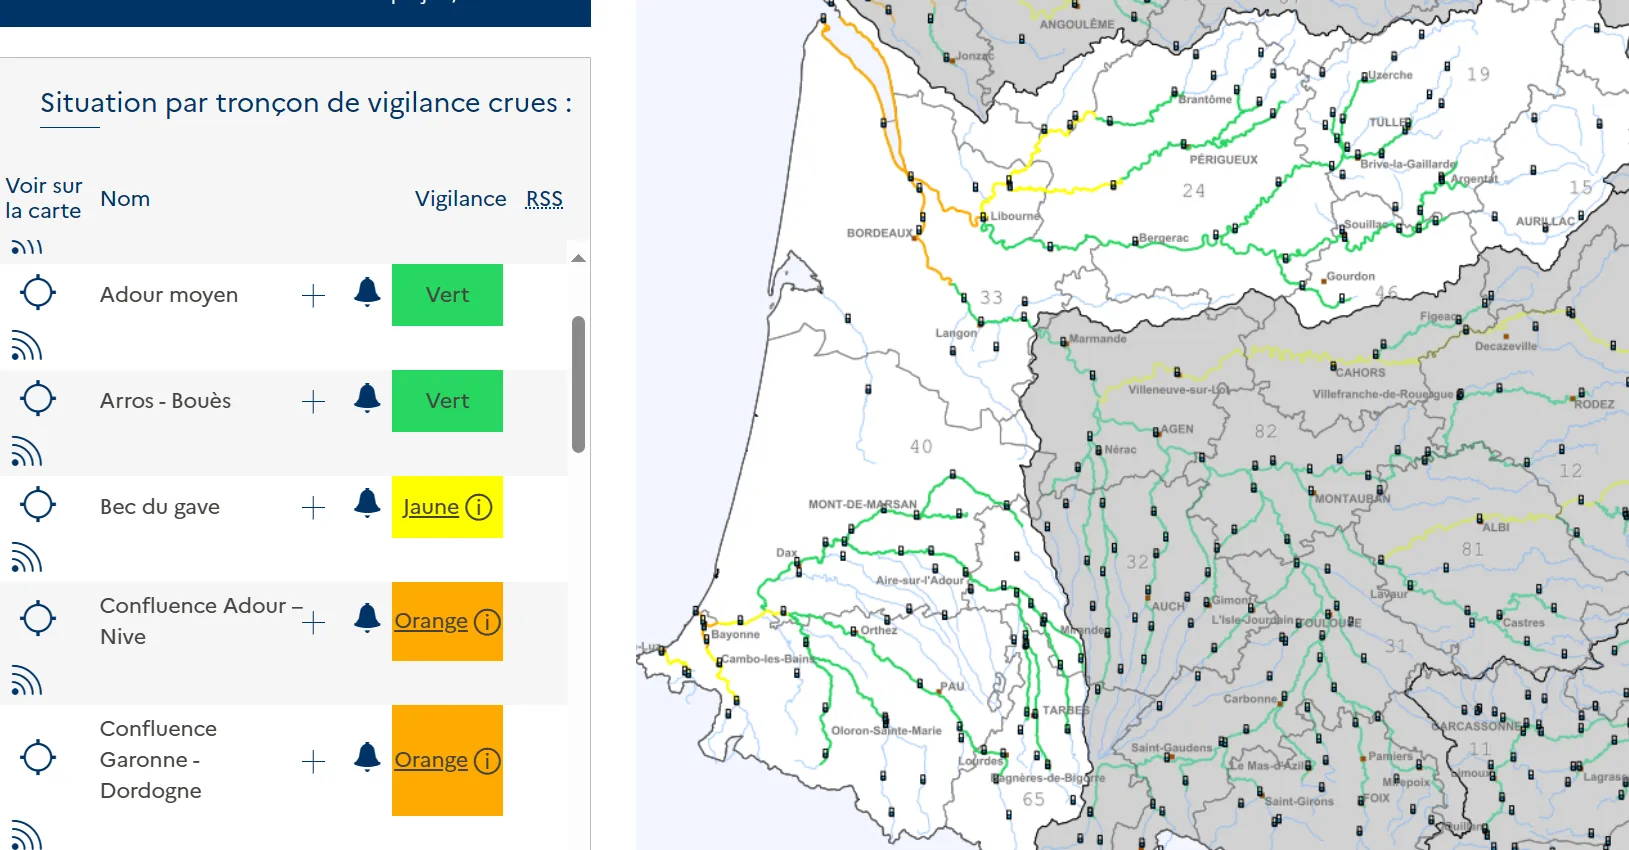Open RSS feed below Bec du gave row
1629x850 pixels.
click(x=27, y=558)
